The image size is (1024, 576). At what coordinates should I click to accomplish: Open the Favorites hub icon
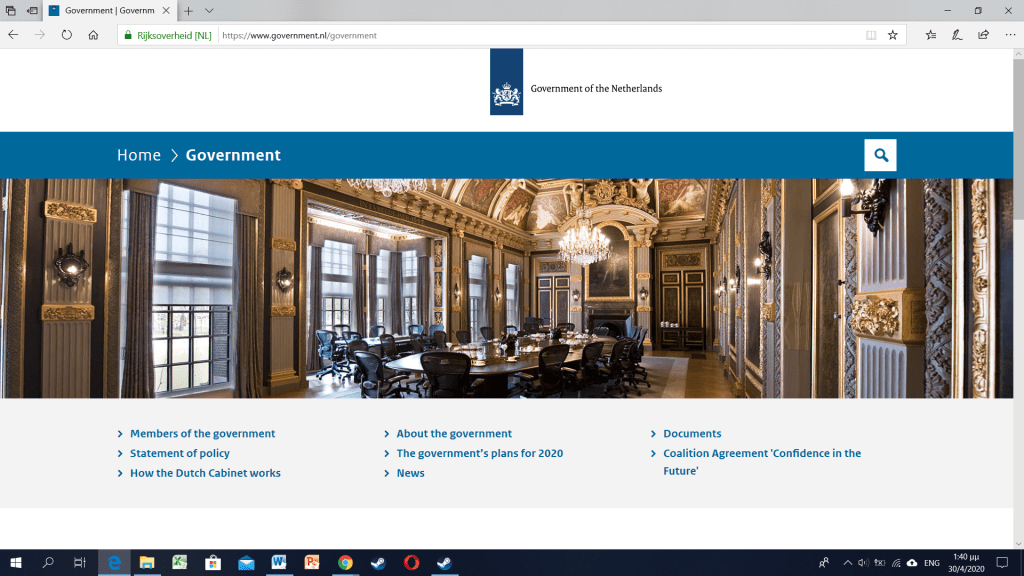coord(931,34)
